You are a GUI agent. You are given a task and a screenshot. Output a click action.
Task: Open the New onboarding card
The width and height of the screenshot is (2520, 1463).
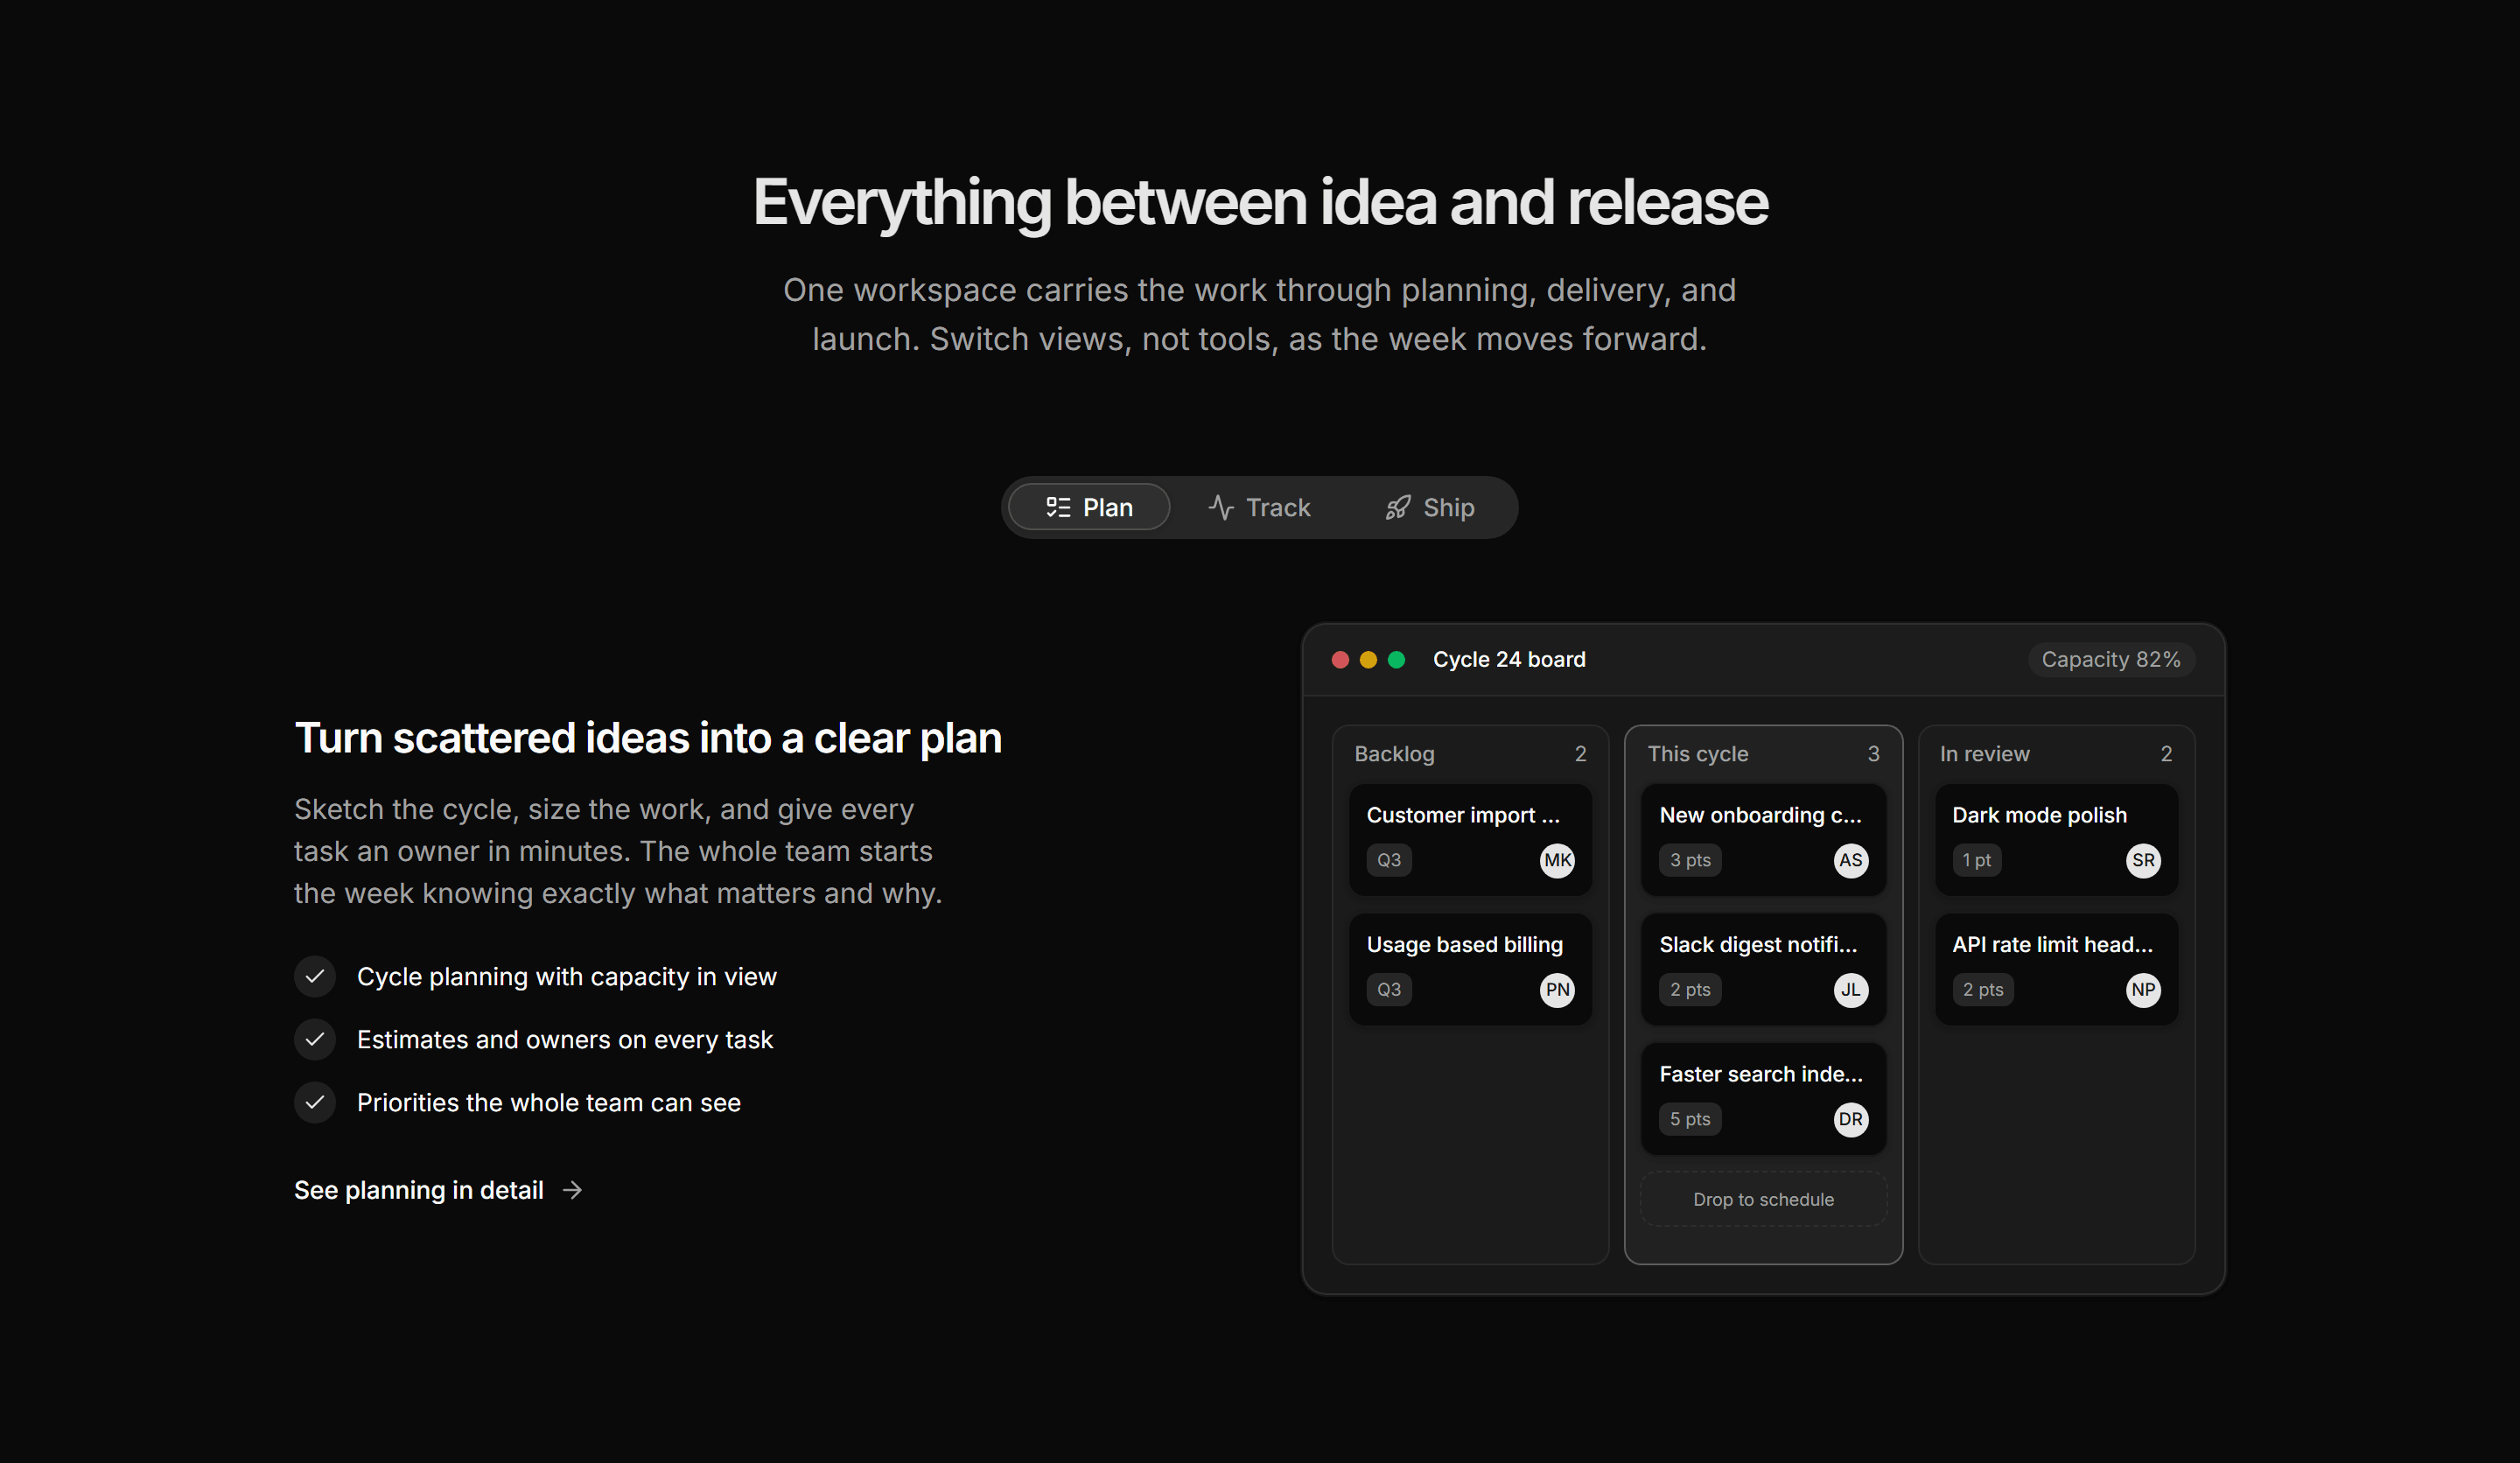pos(1763,839)
